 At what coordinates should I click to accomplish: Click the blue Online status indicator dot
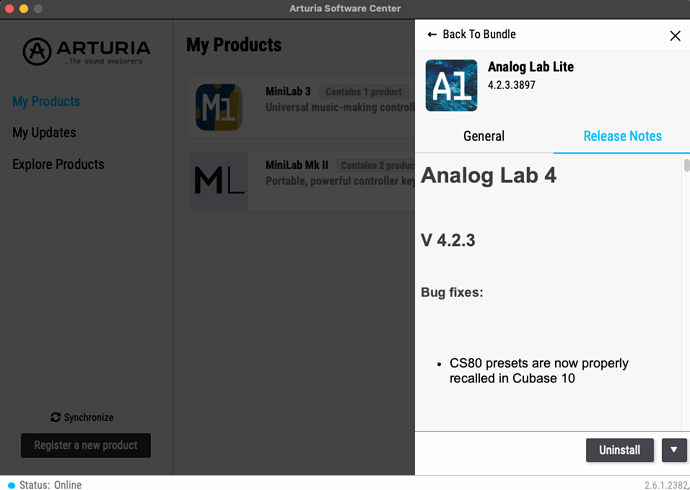point(11,485)
